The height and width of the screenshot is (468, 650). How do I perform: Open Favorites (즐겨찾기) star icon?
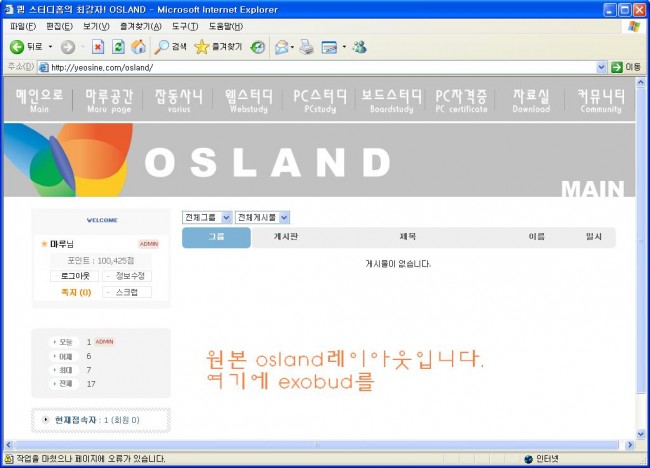click(x=201, y=47)
